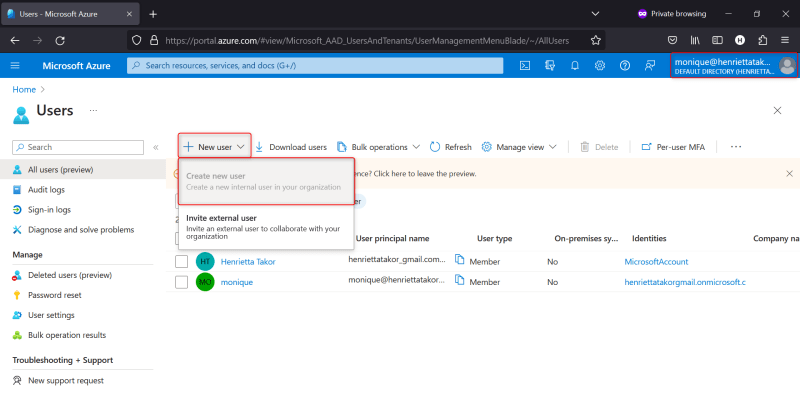Click the HT avatar for Henrietta Takor
Viewport: 800px width, 420px height.
[x=205, y=261]
